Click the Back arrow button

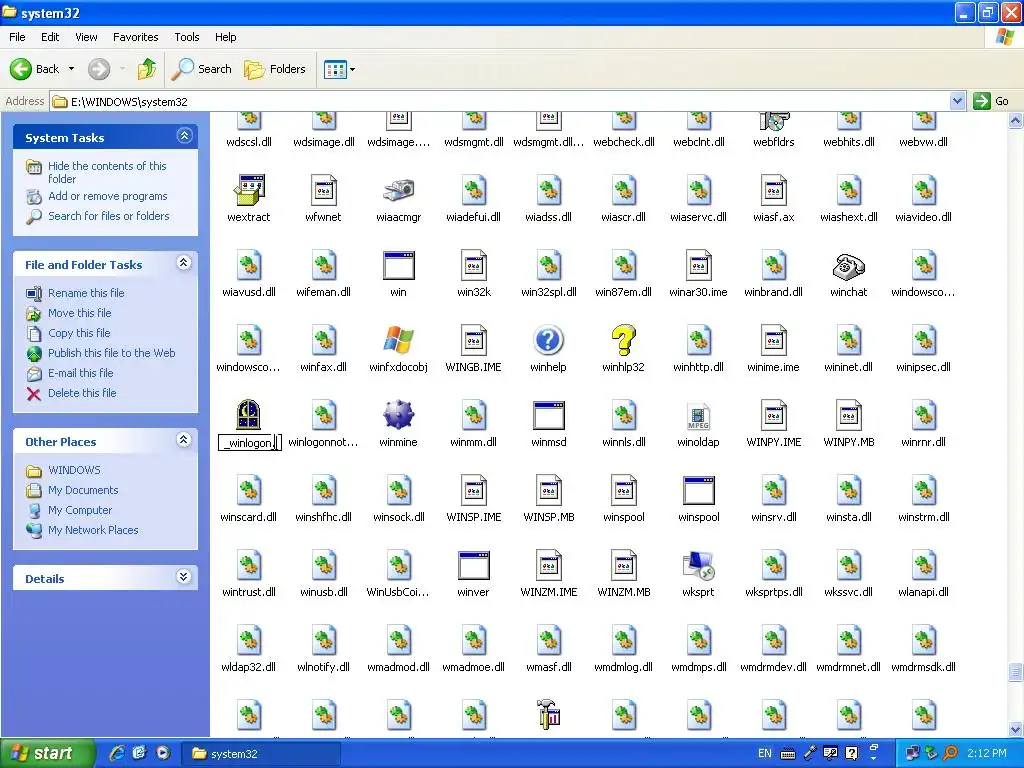(35, 69)
